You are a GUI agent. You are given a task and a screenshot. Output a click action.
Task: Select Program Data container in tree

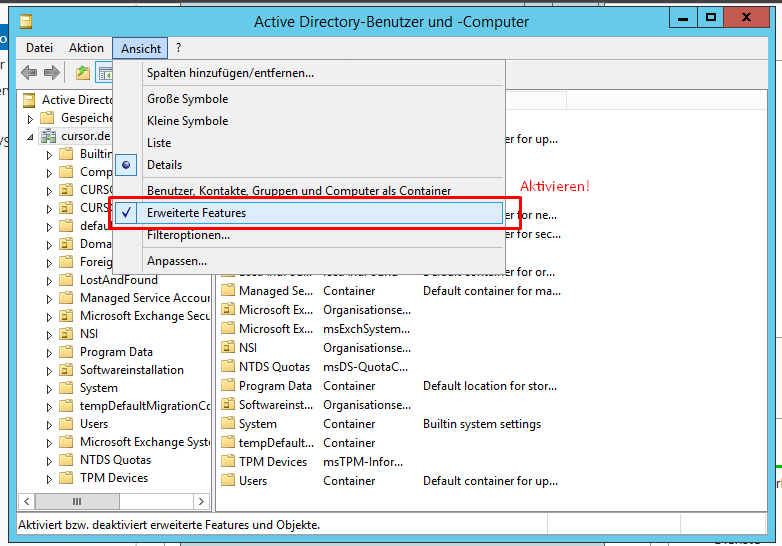click(116, 352)
